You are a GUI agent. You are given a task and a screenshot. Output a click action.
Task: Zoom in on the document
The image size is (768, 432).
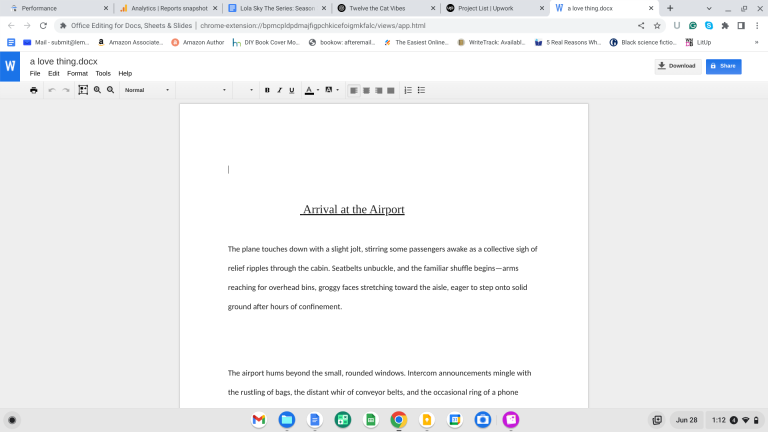tap(97, 90)
